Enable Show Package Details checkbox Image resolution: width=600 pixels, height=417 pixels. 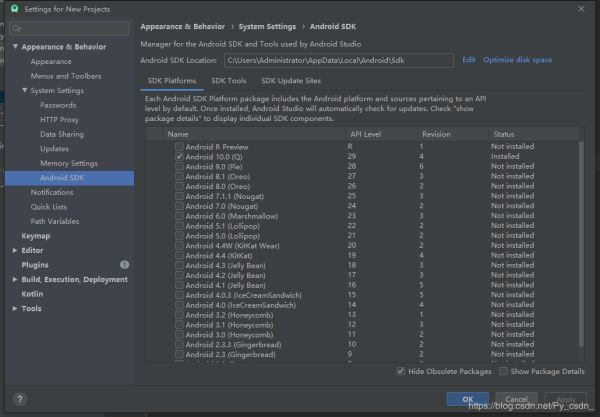pos(503,371)
